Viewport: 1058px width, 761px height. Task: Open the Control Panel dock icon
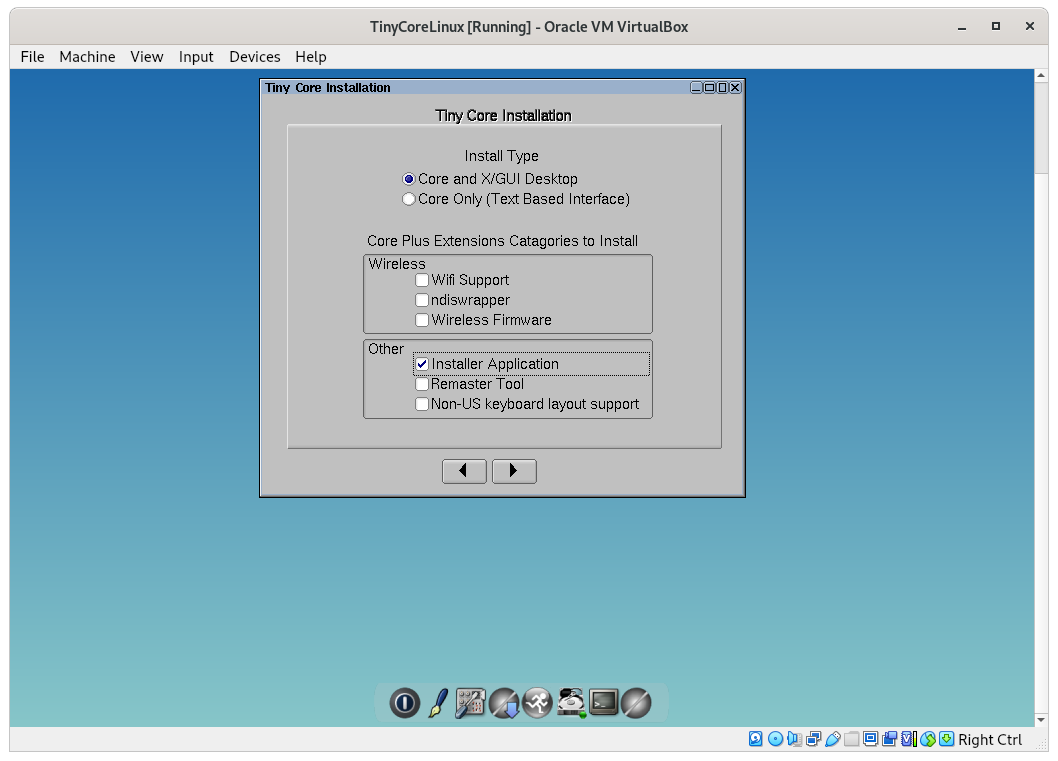[470, 703]
